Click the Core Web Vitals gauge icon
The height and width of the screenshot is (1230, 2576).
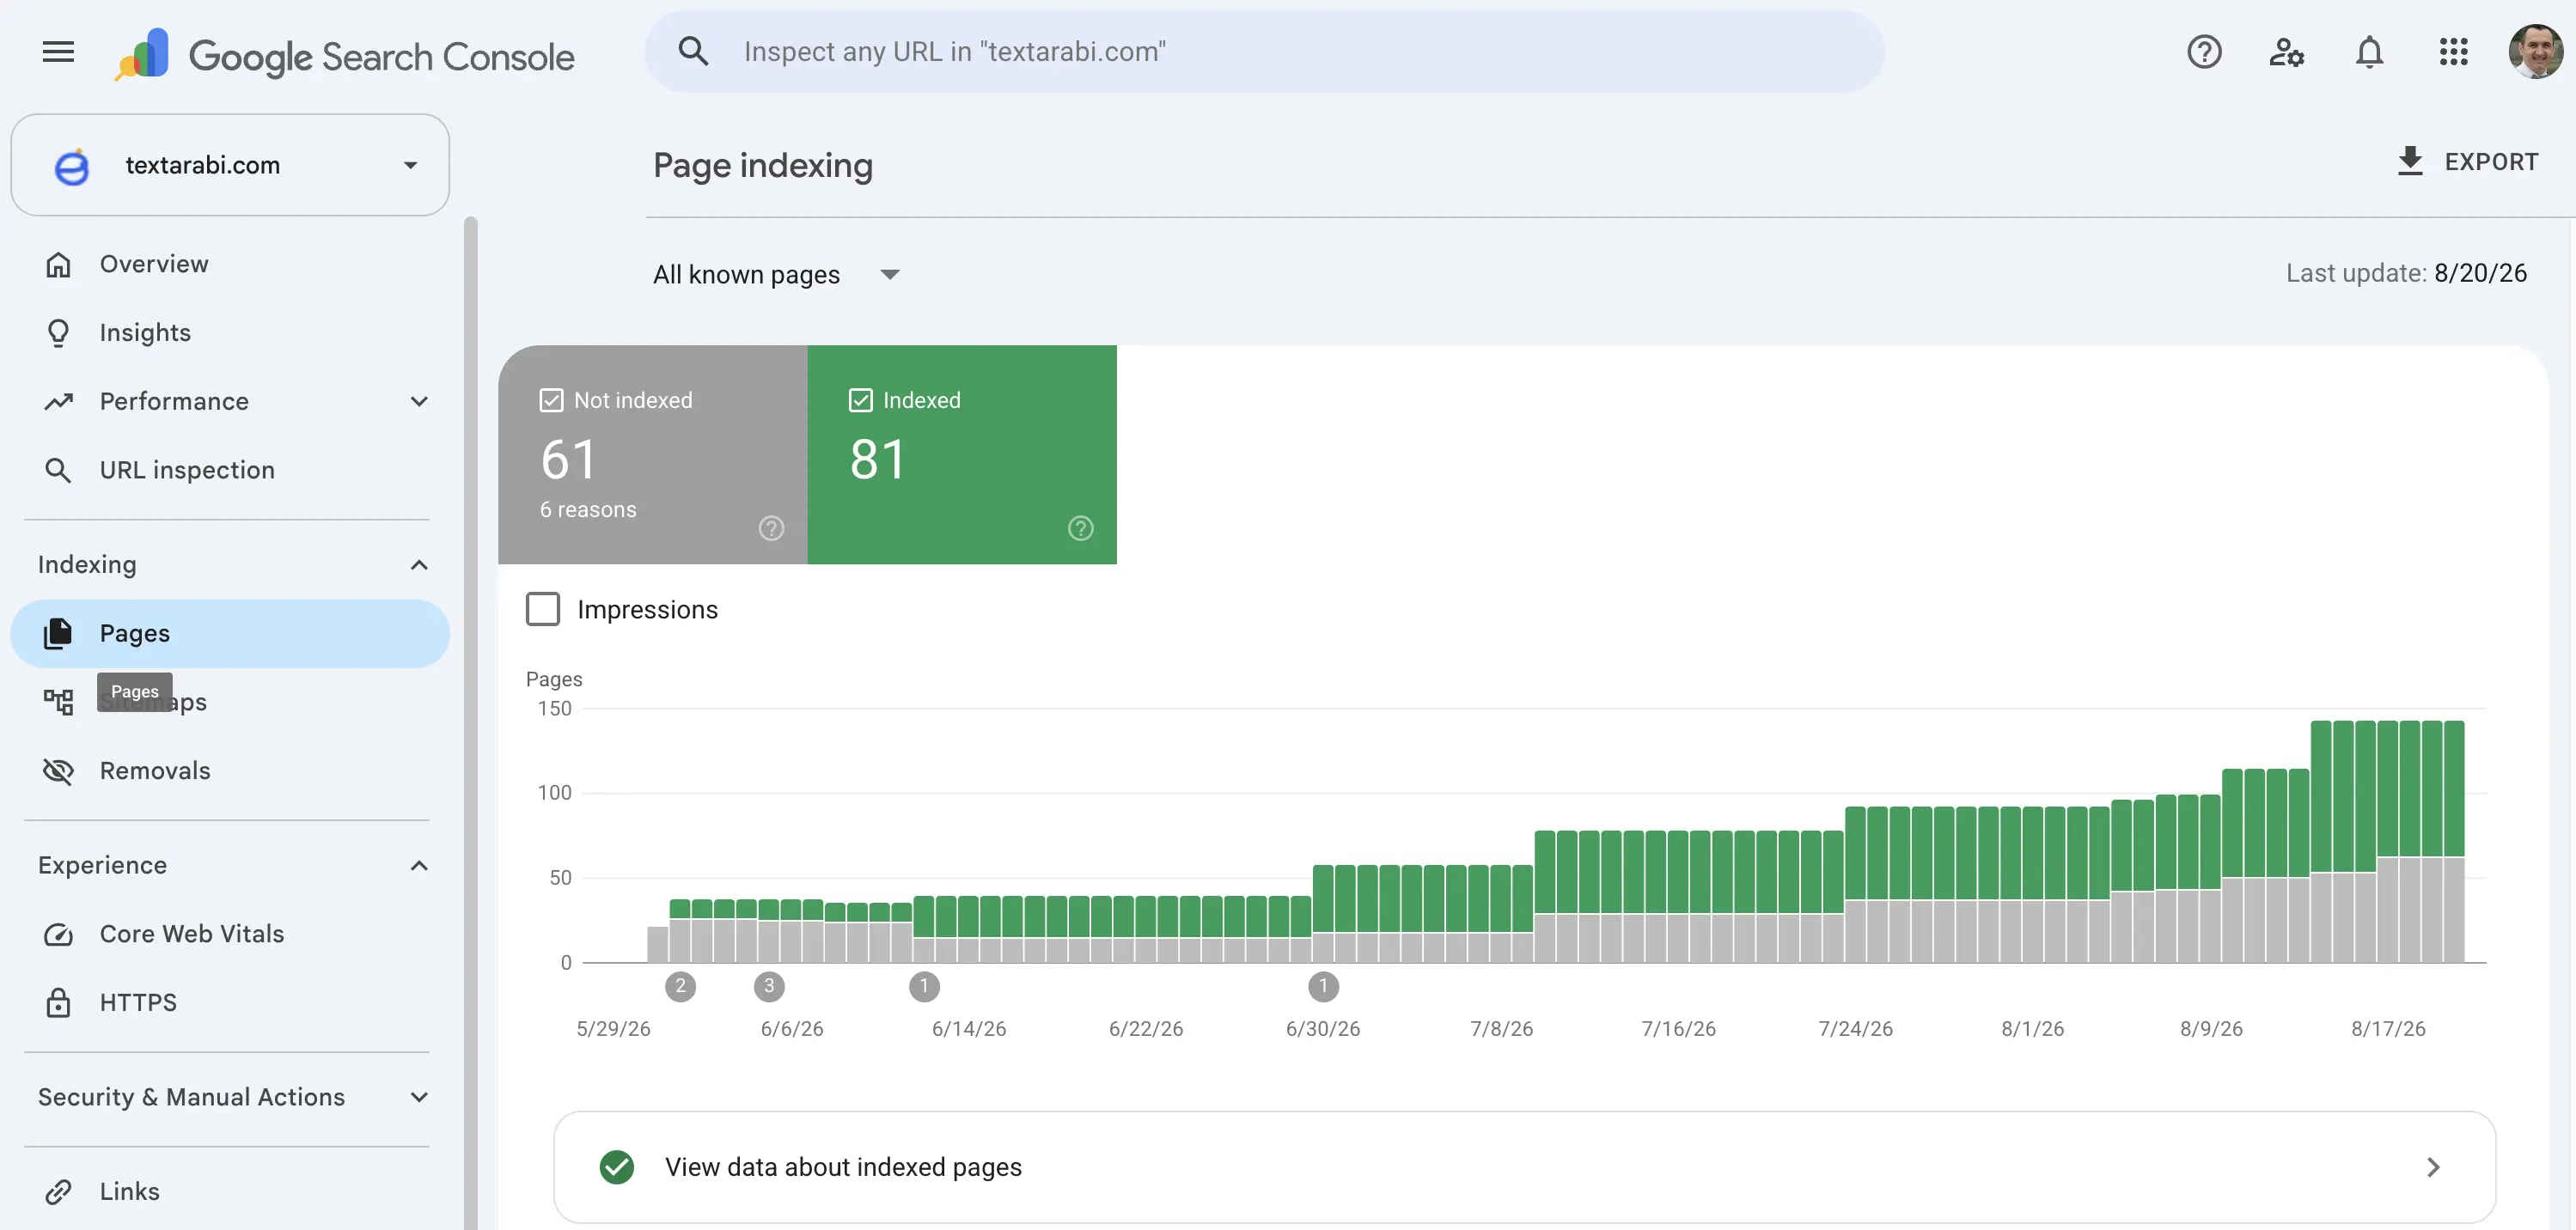pyautogui.click(x=58, y=934)
